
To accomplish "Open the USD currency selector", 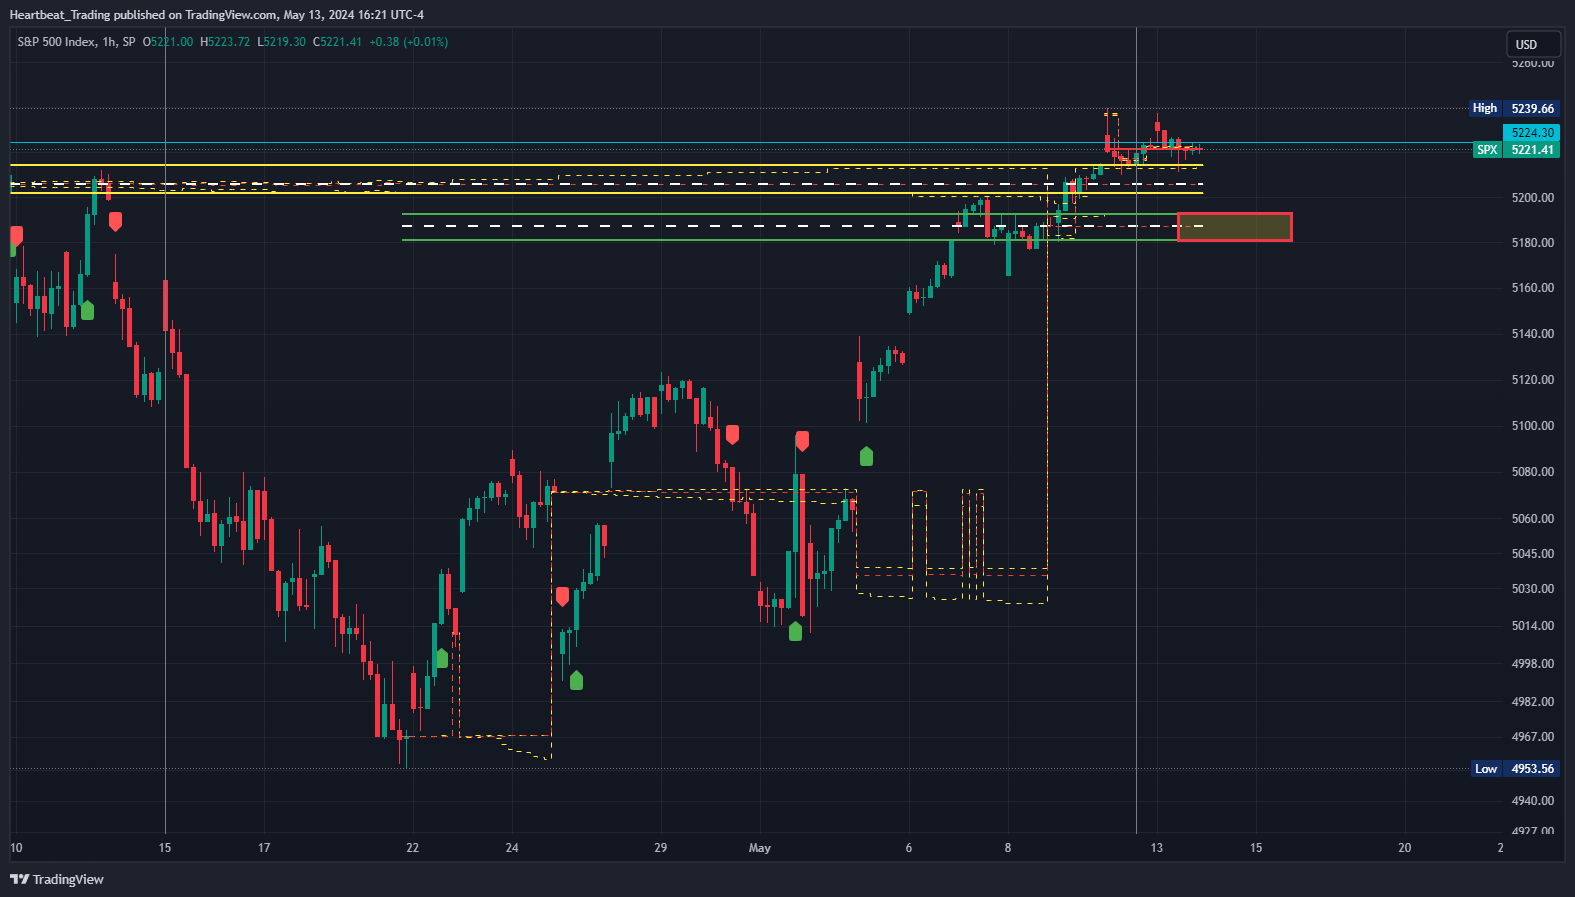I will [x=1533, y=44].
